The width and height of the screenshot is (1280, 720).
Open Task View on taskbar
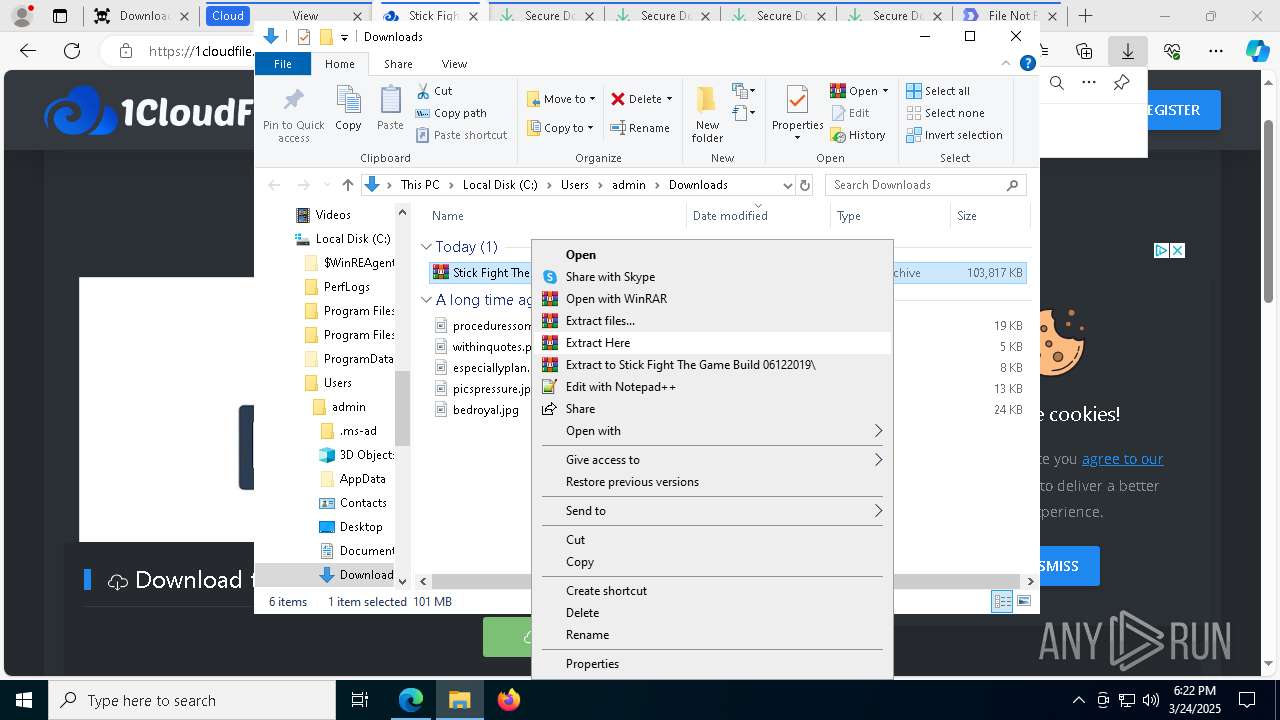(361, 700)
